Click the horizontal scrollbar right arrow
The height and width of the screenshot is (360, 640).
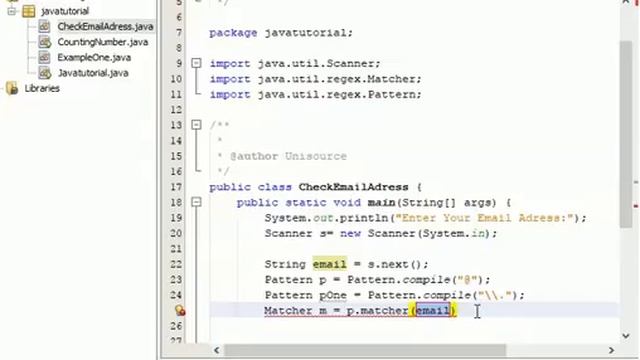pos(611,350)
